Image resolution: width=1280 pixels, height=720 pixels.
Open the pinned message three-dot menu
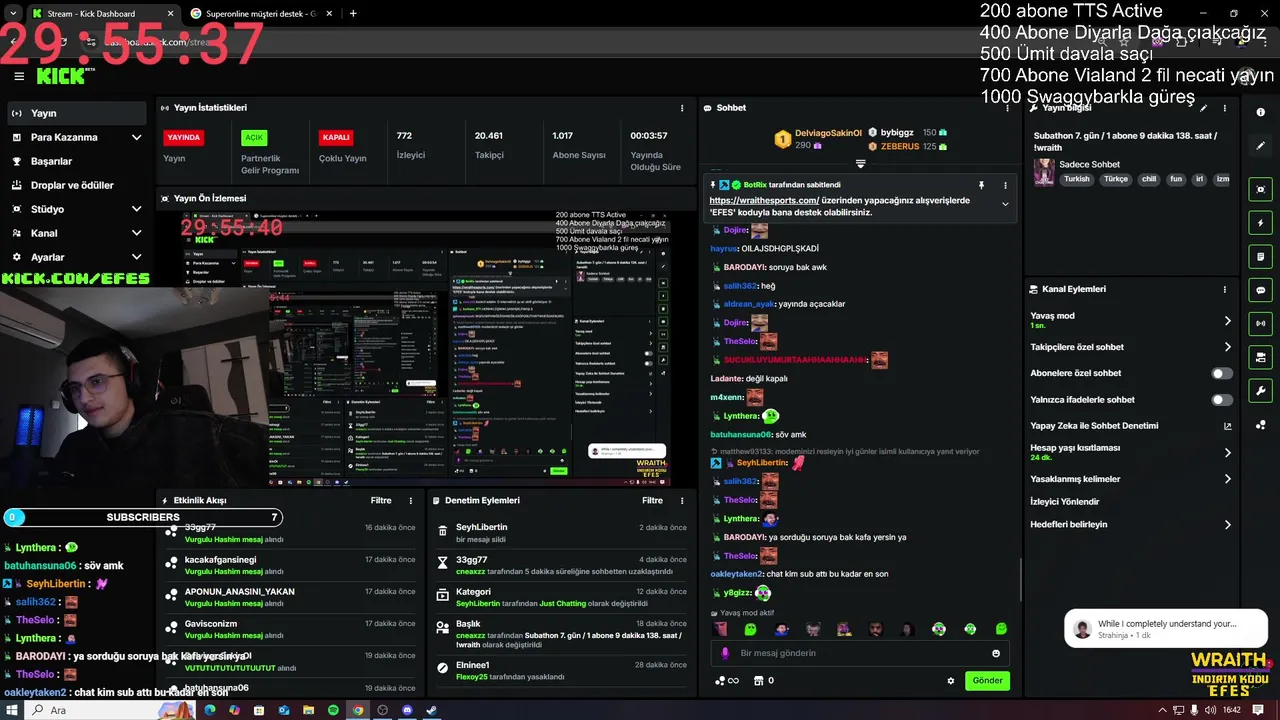1005,185
